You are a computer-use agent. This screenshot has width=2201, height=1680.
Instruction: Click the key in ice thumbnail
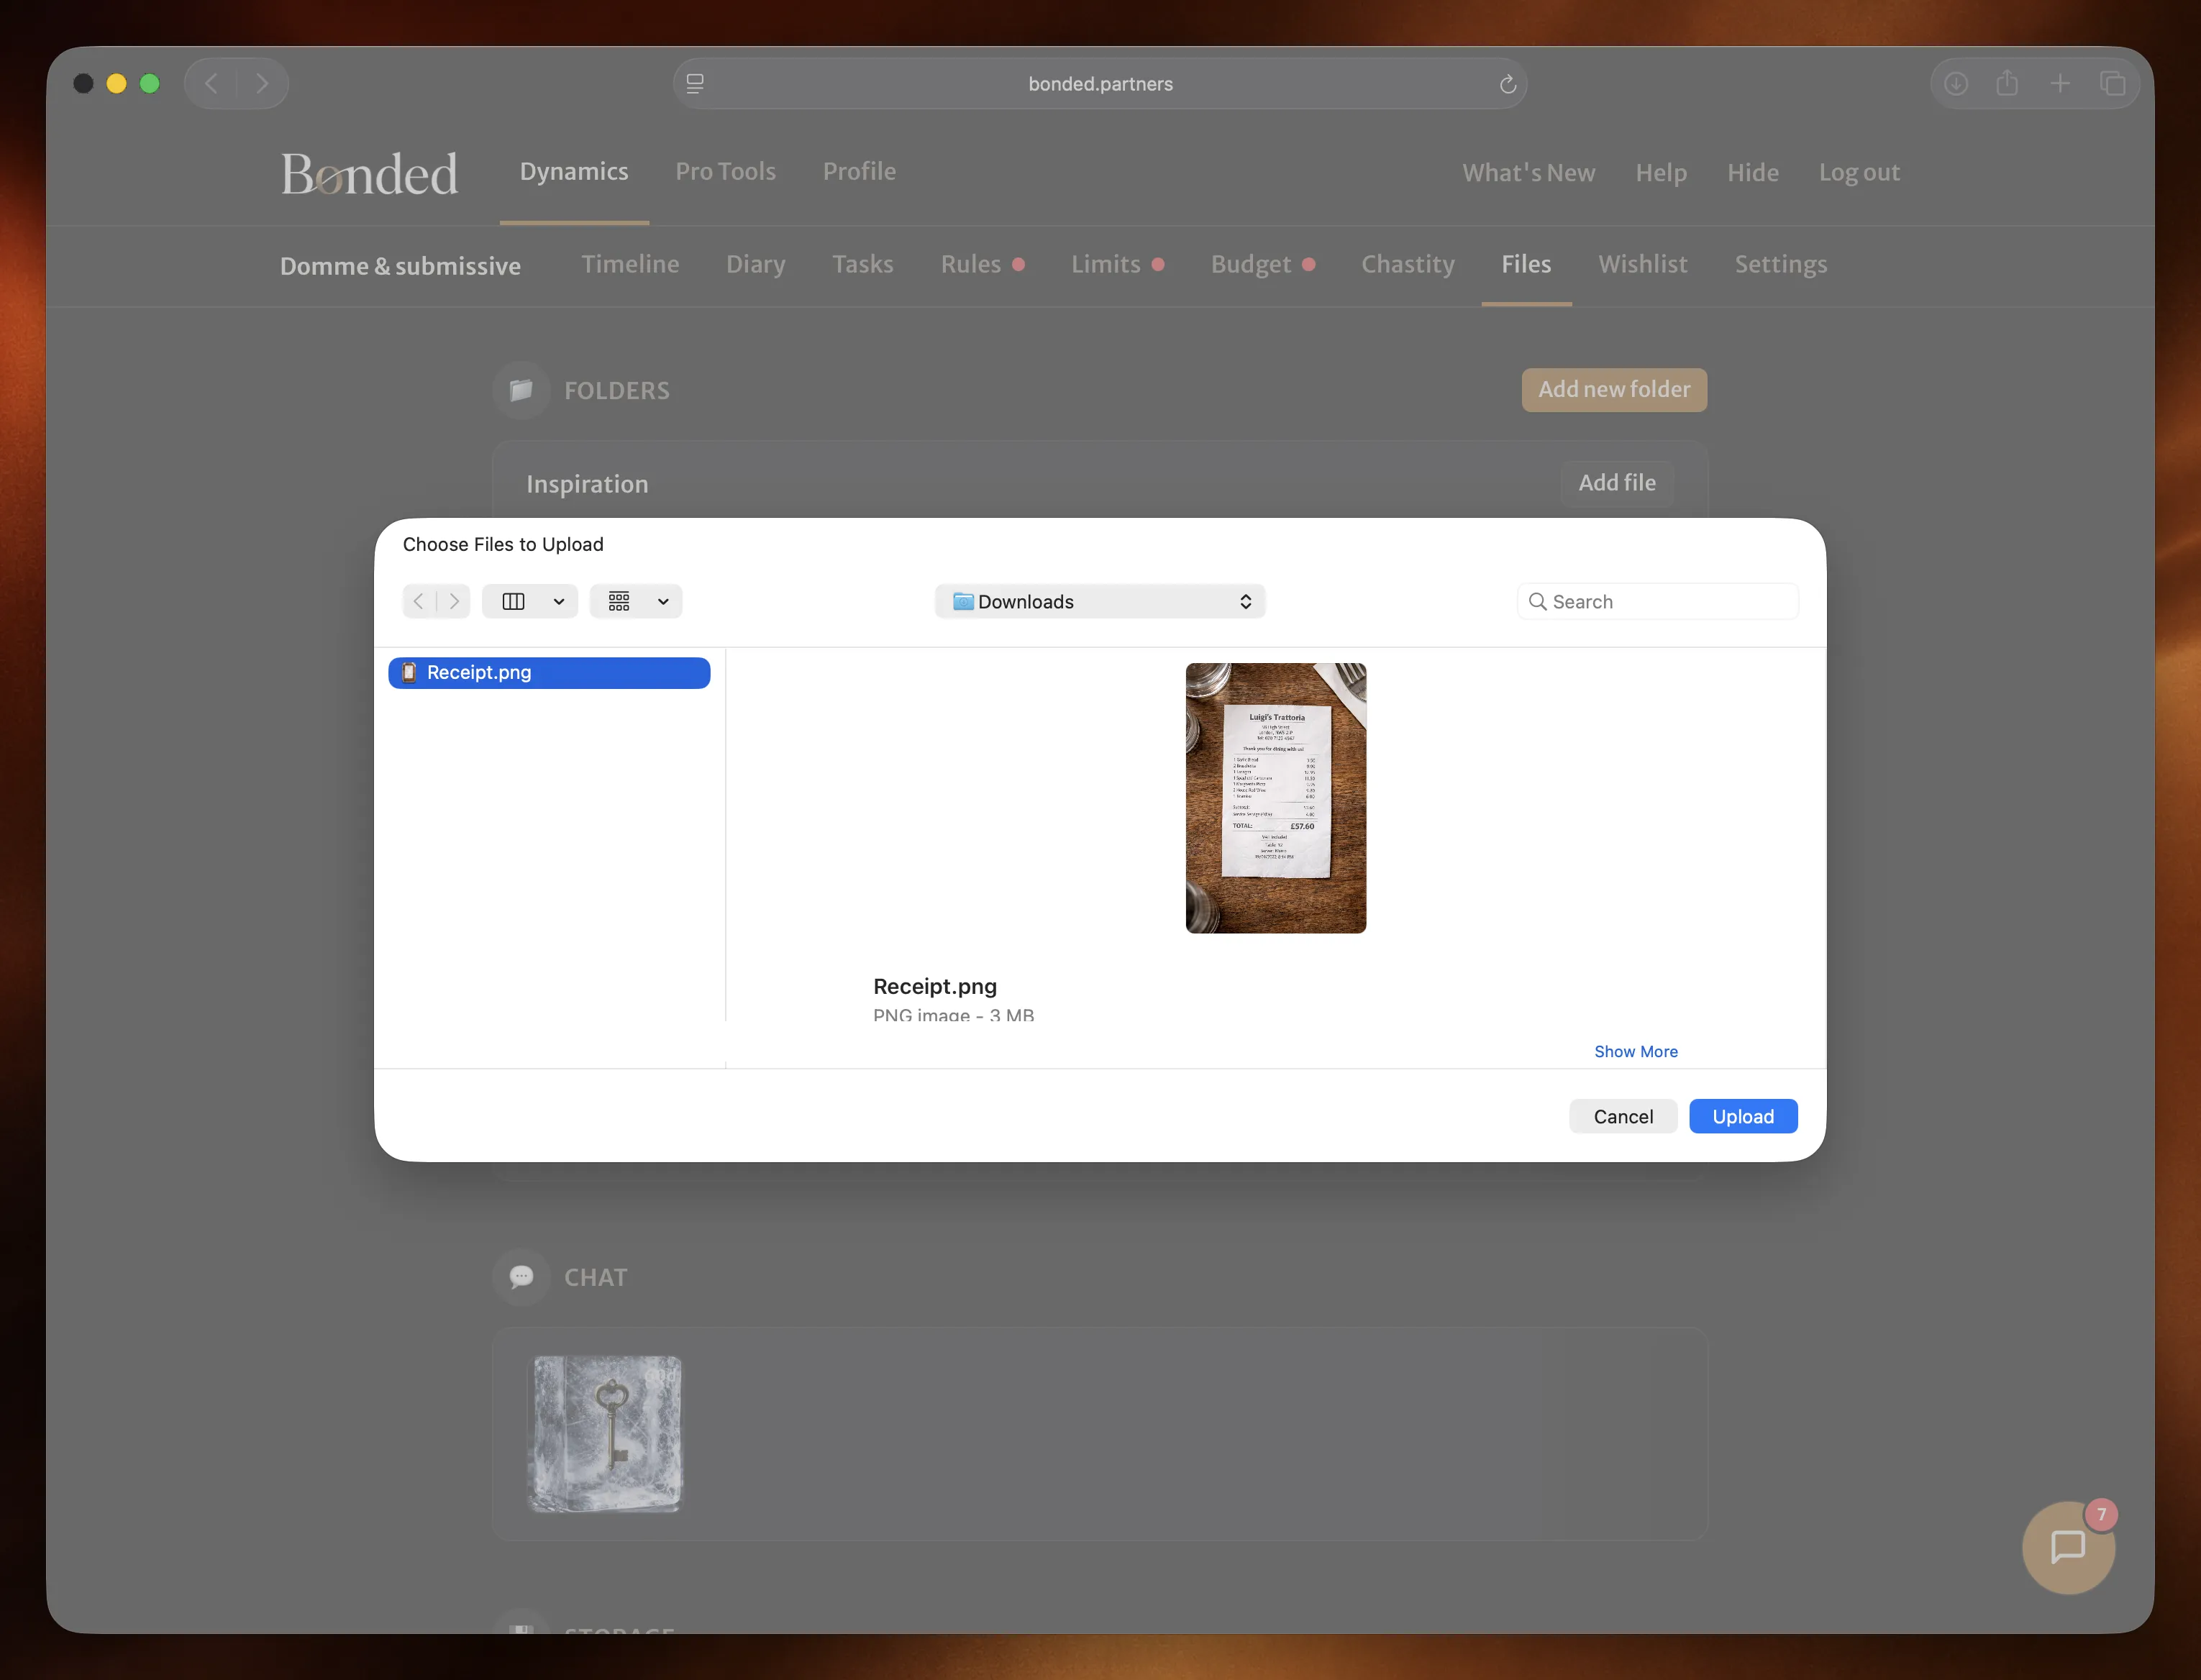(x=605, y=1434)
